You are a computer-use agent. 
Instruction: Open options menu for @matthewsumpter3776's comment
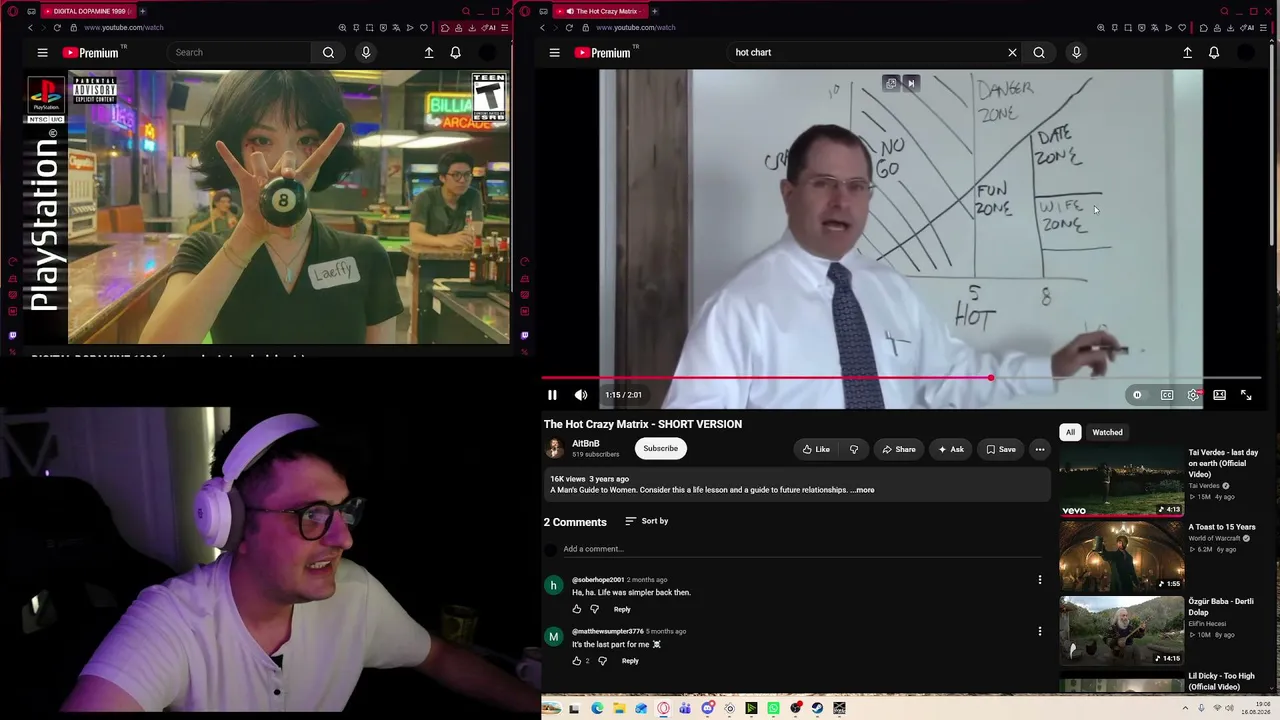pos(1040,631)
